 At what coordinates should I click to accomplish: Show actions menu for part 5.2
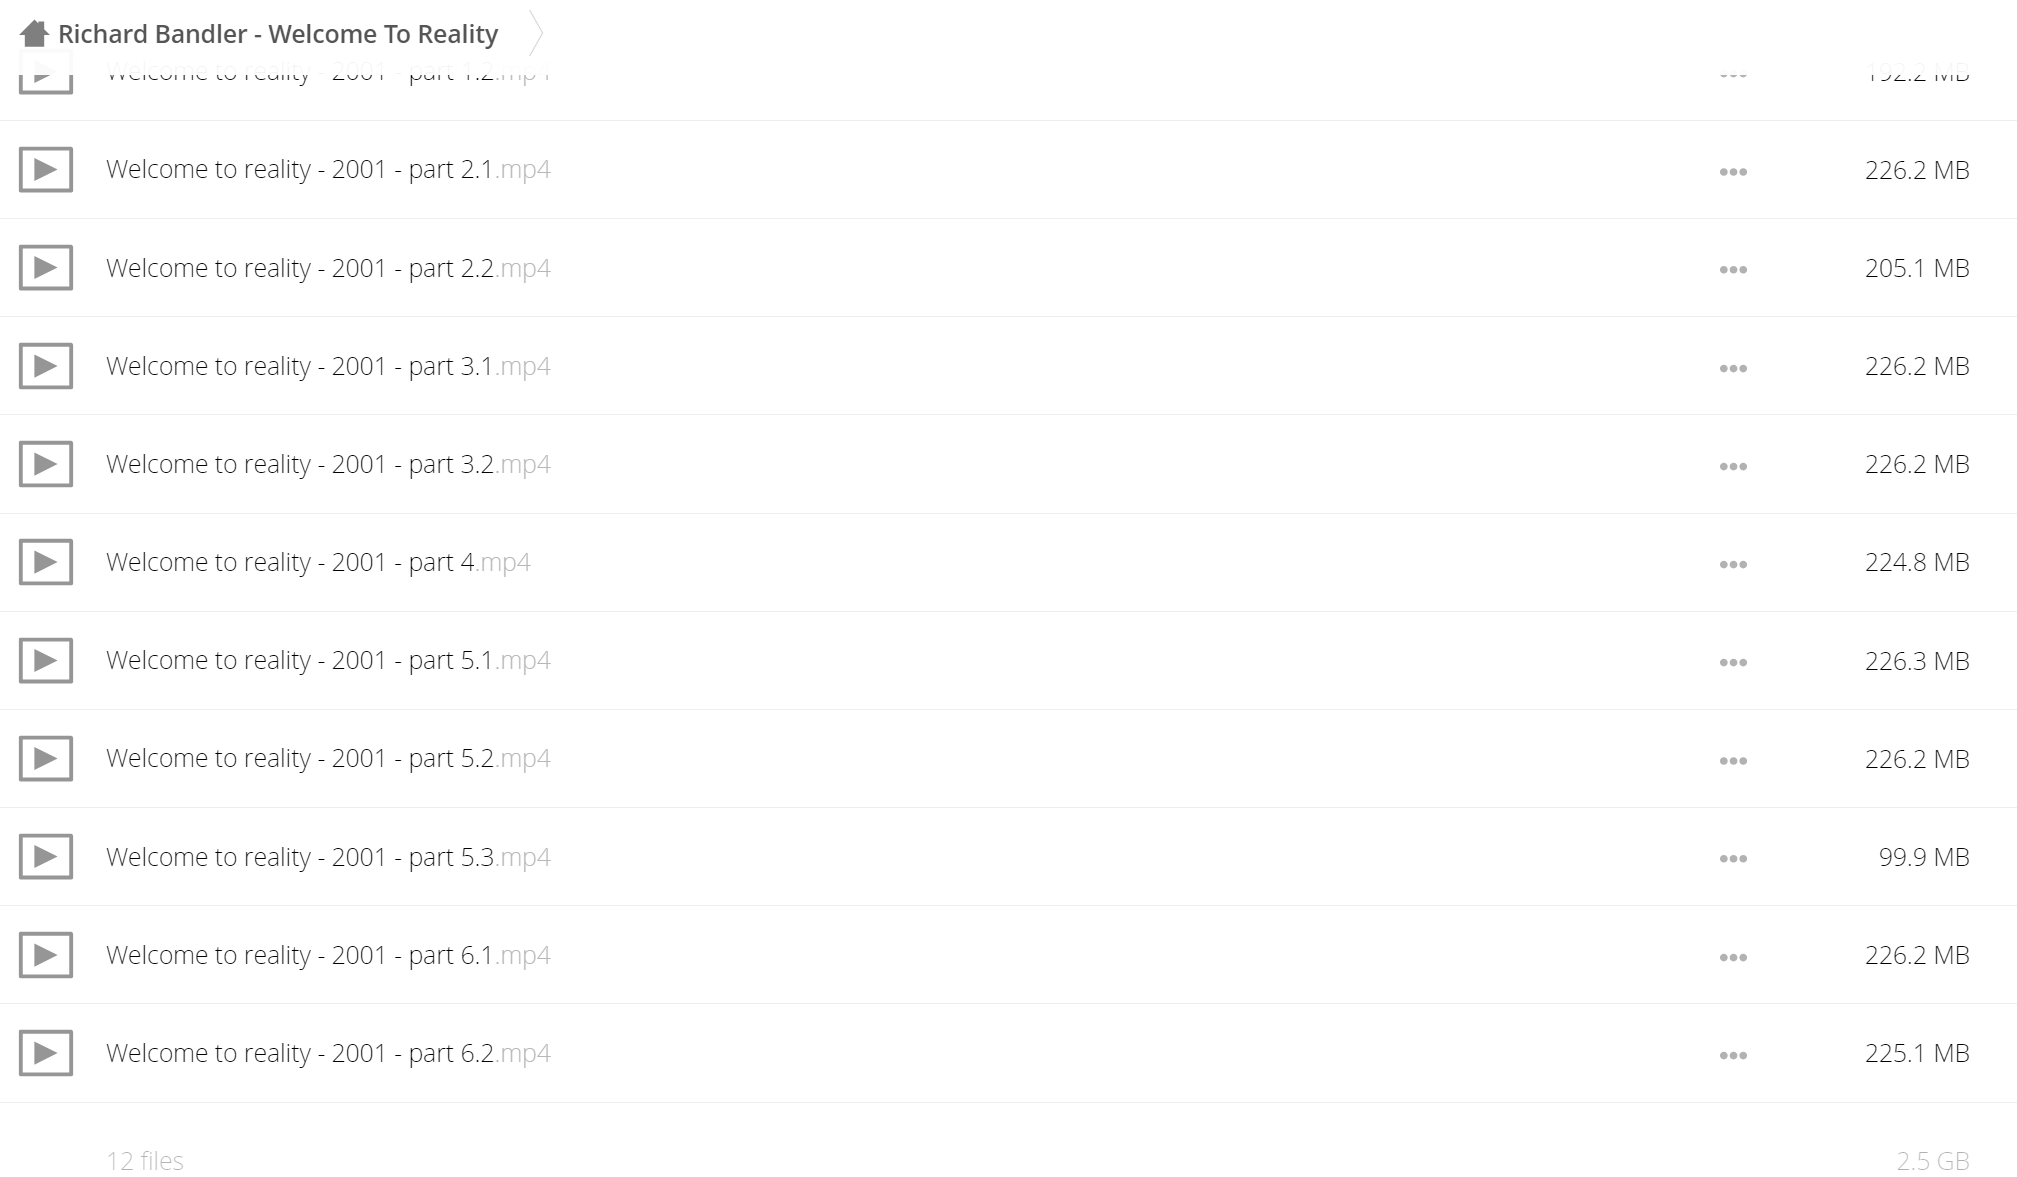[x=1733, y=761]
